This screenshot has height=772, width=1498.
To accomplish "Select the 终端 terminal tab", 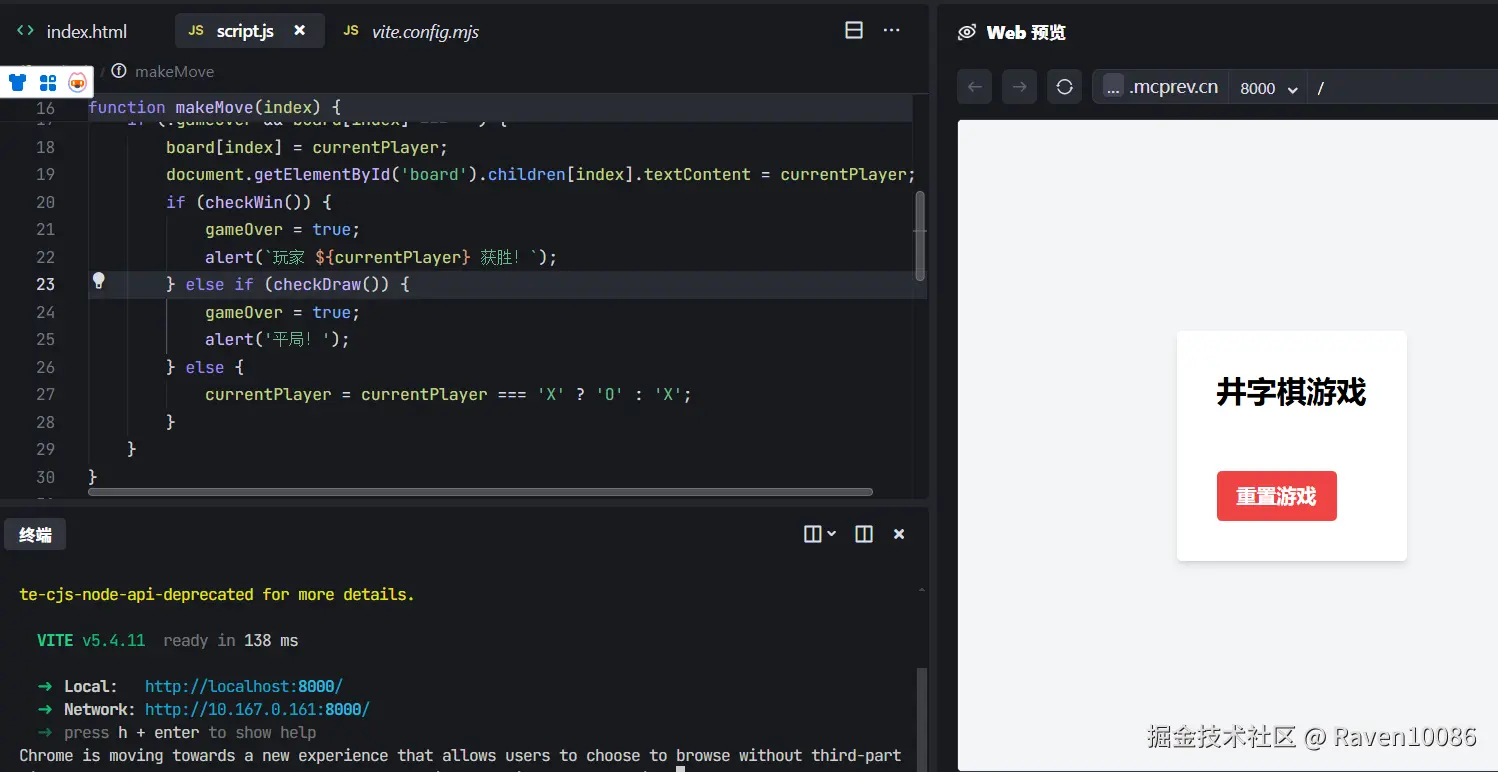I will tap(35, 535).
